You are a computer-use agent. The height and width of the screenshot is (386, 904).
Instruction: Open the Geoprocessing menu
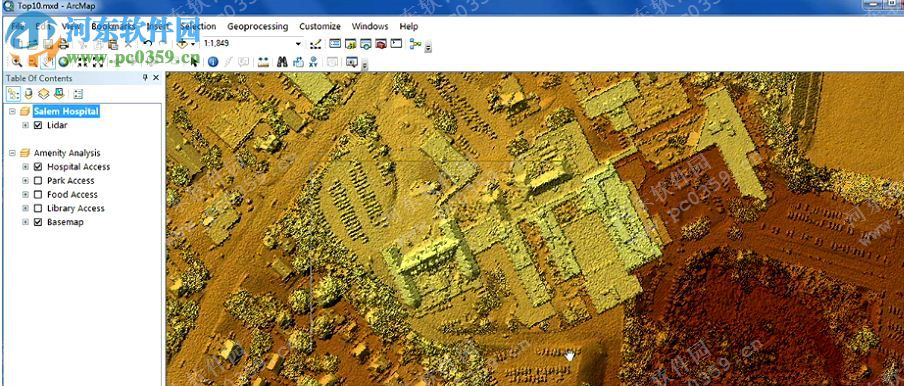tap(257, 26)
